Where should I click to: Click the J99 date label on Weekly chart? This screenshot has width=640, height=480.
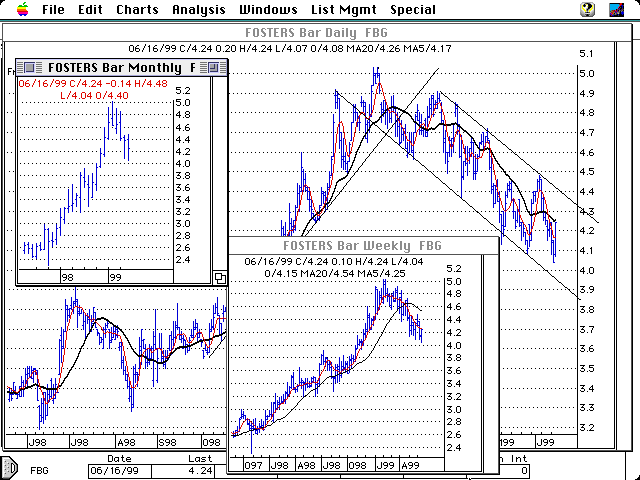coord(385,465)
